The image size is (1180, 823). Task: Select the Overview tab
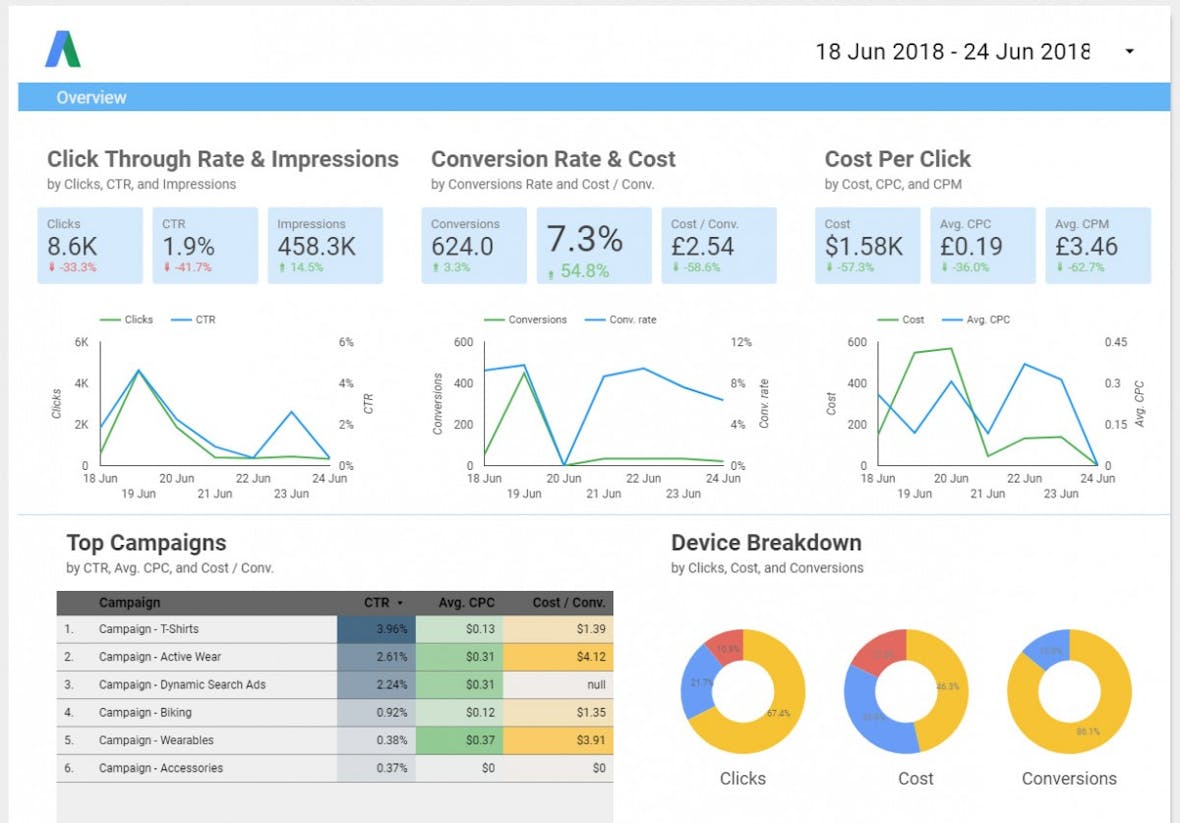(x=91, y=97)
